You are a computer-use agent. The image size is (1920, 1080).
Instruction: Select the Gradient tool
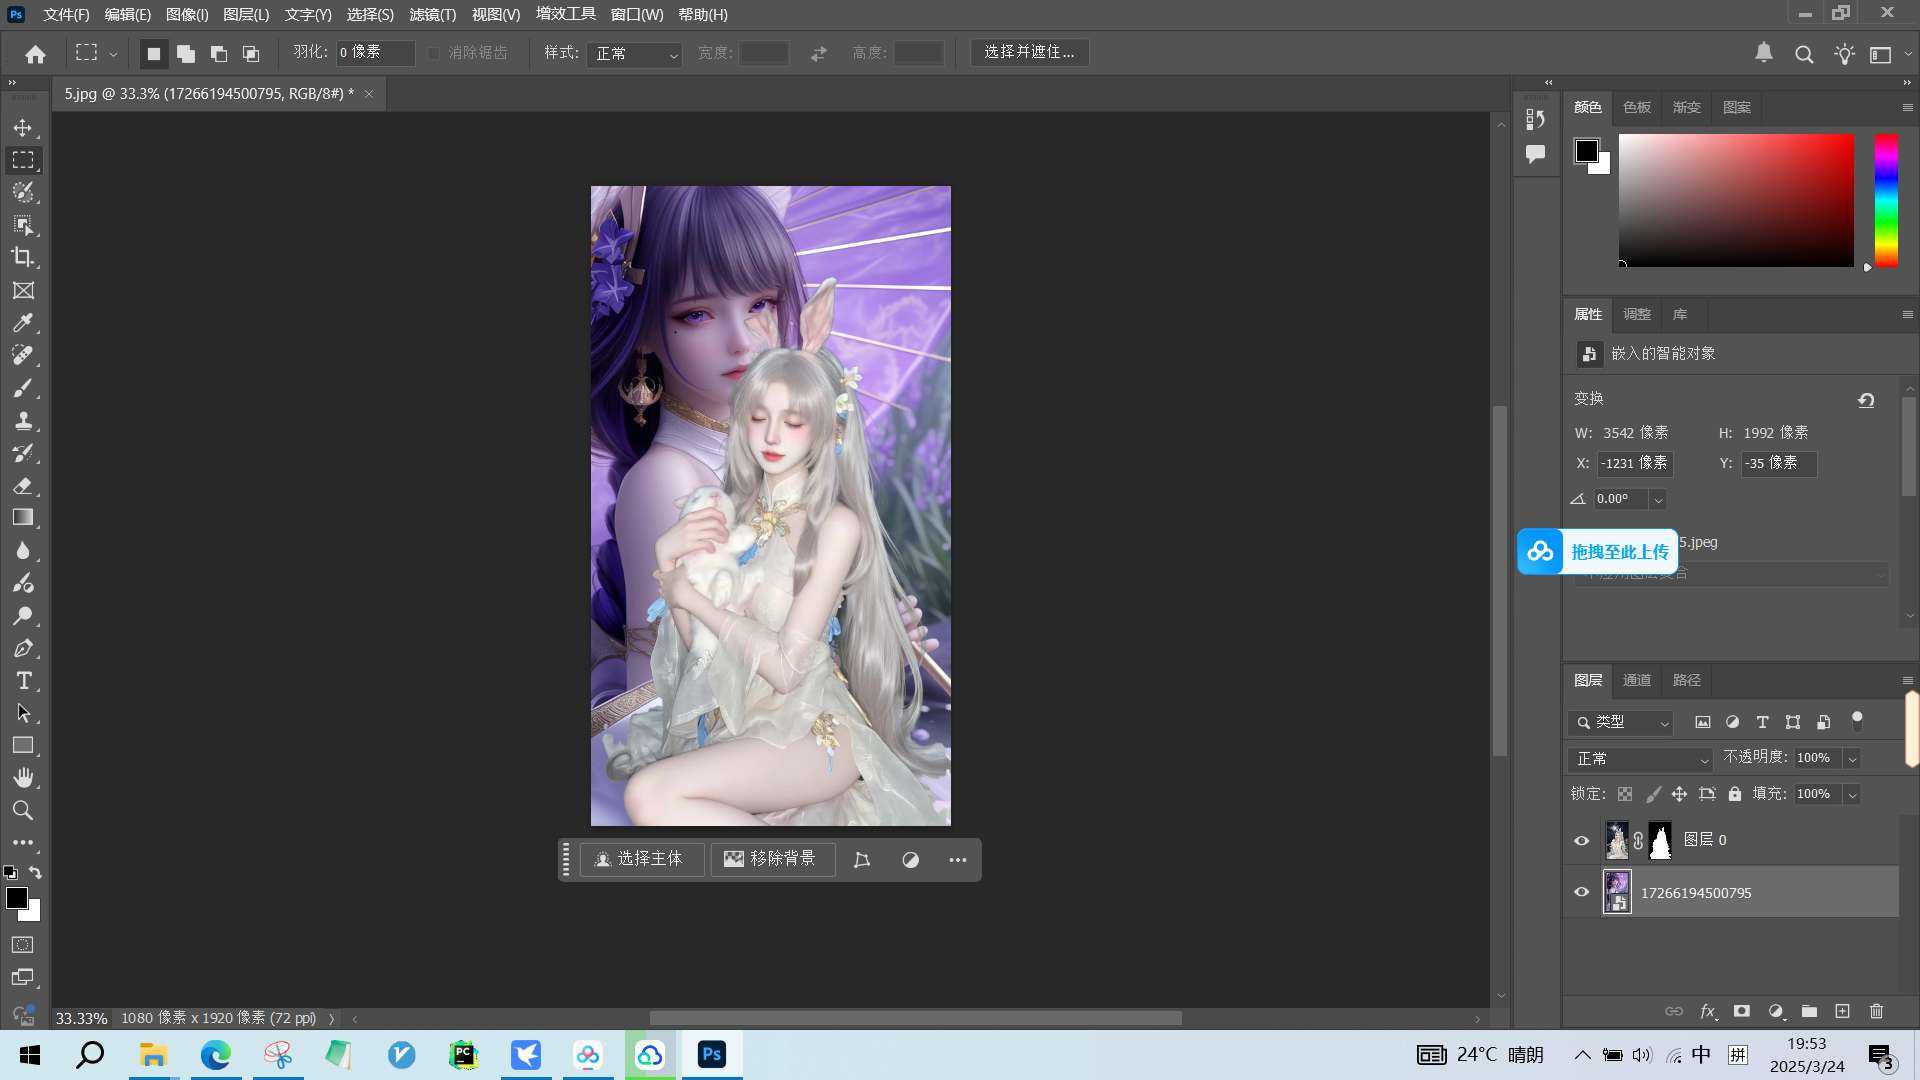[23, 518]
